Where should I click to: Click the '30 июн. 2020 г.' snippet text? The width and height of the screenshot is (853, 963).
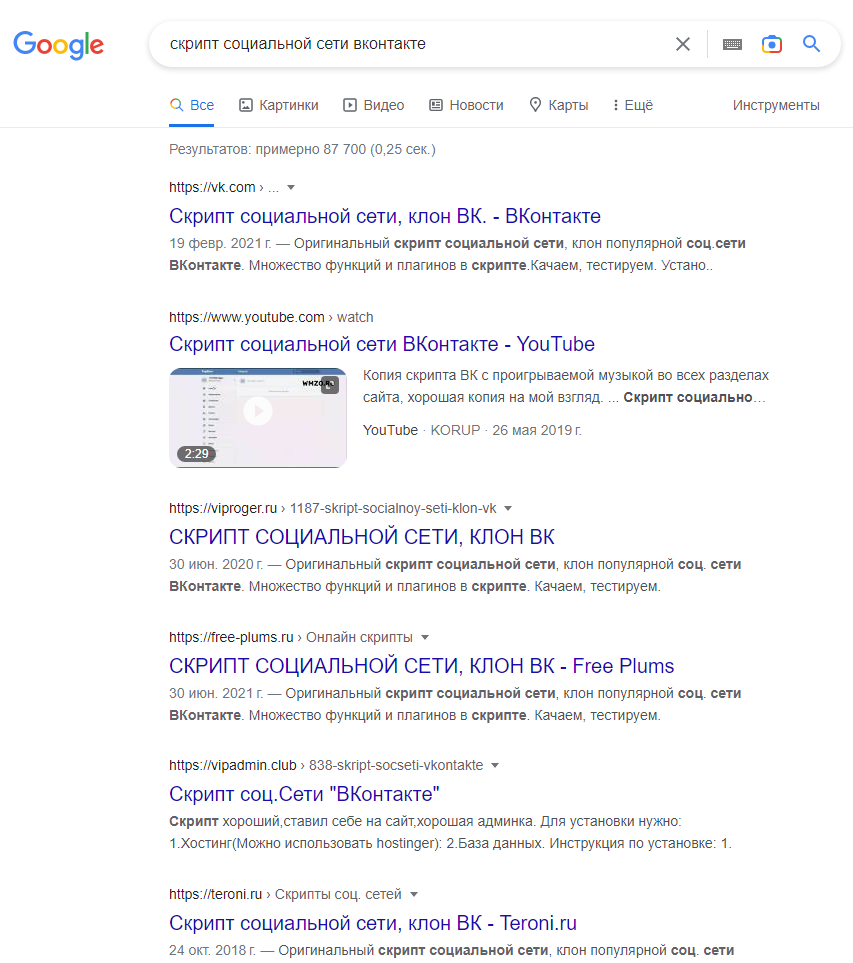(216, 564)
